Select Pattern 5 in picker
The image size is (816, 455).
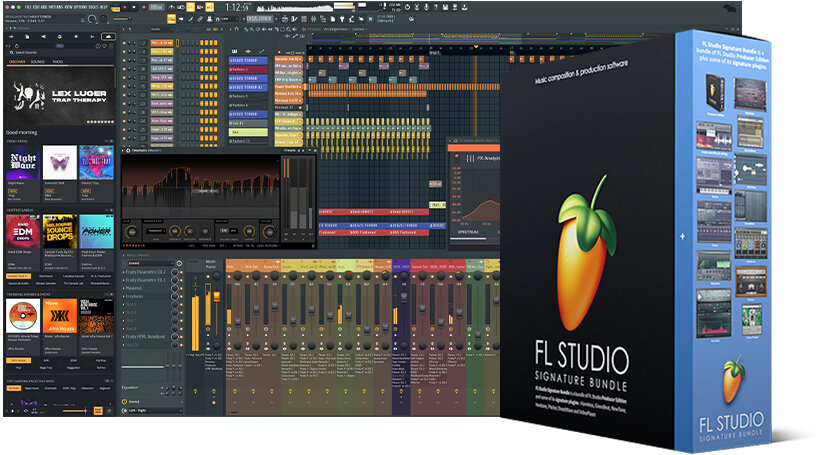pos(248,96)
